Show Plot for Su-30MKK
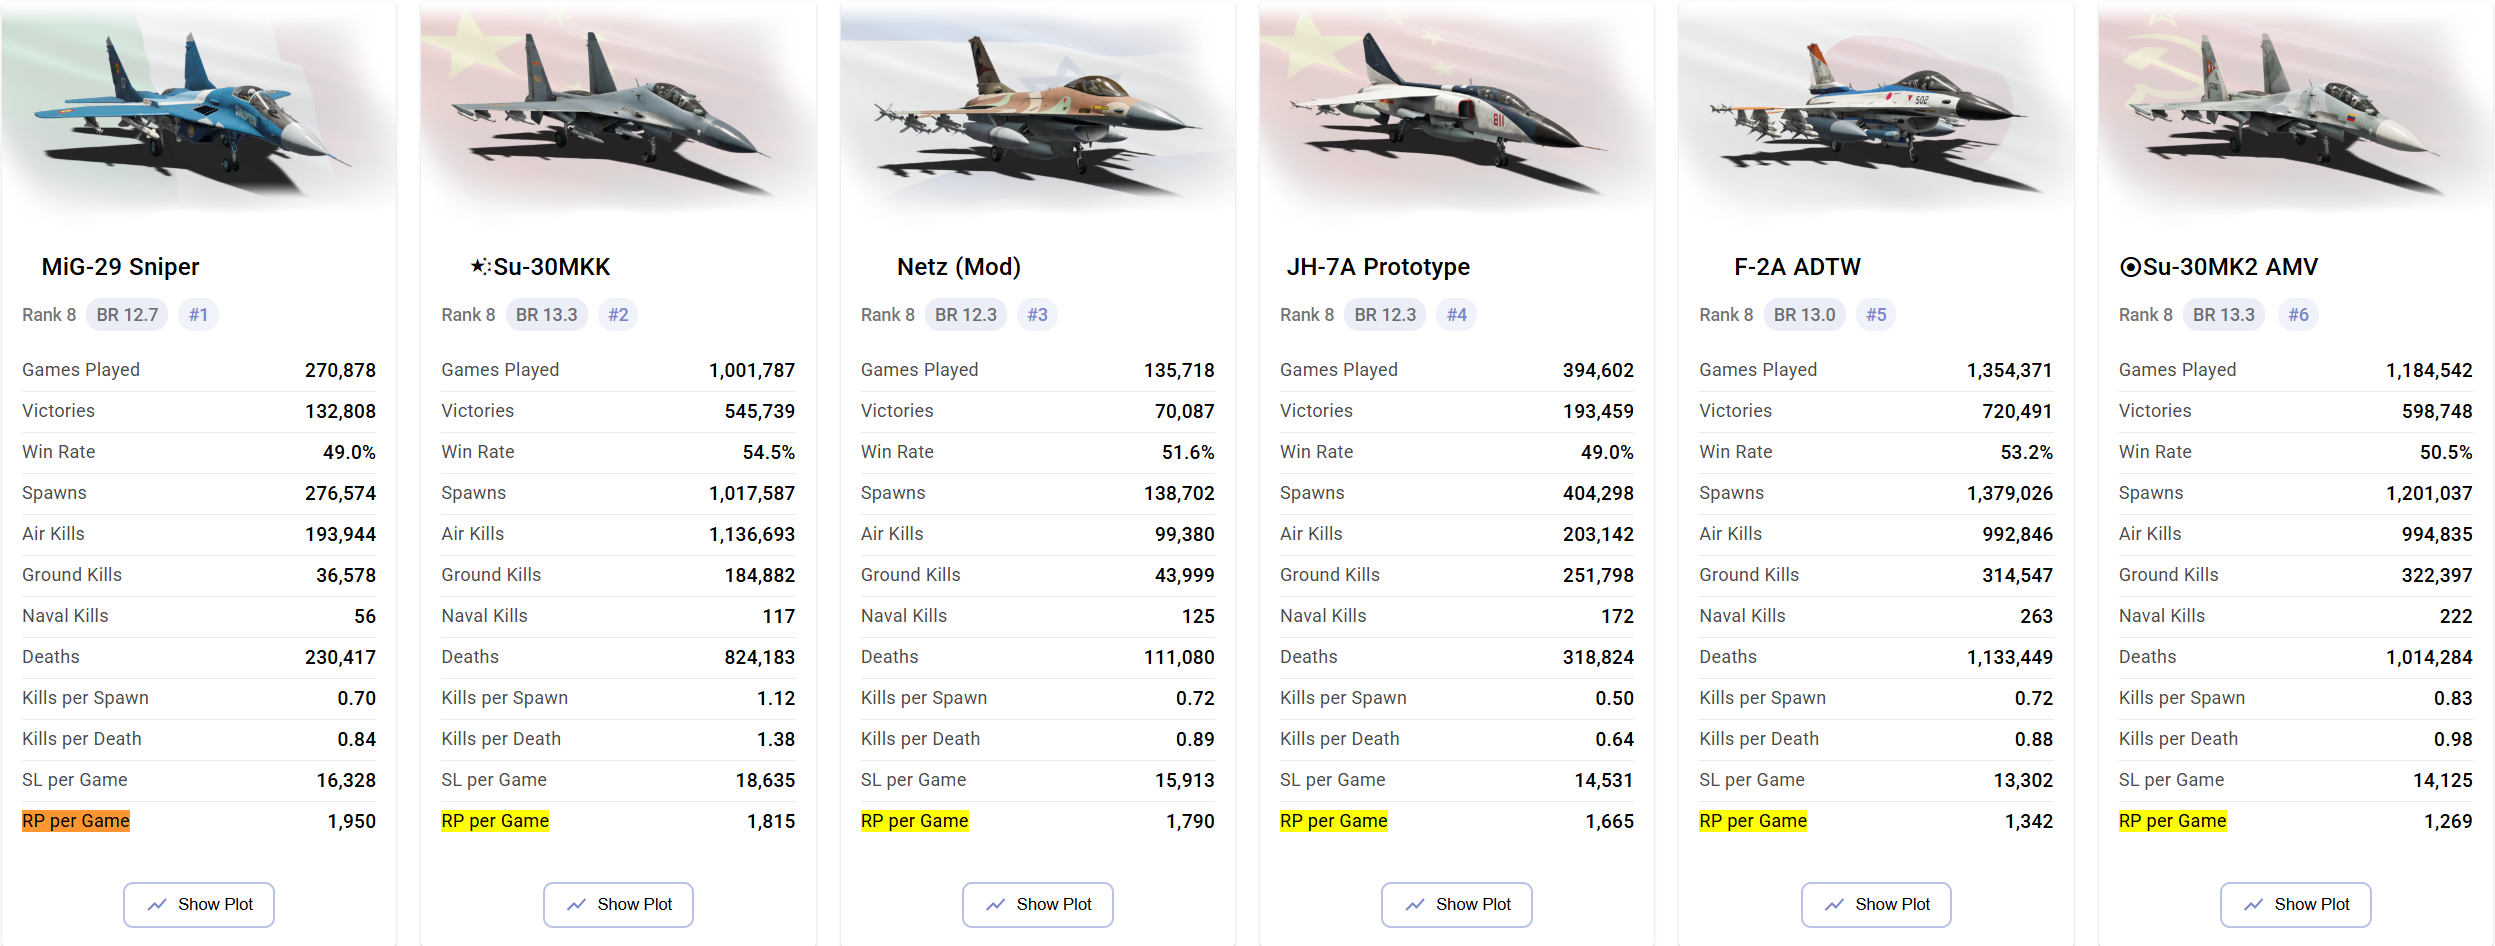Image resolution: width=2495 pixels, height=946 pixels. pyautogui.click(x=618, y=904)
